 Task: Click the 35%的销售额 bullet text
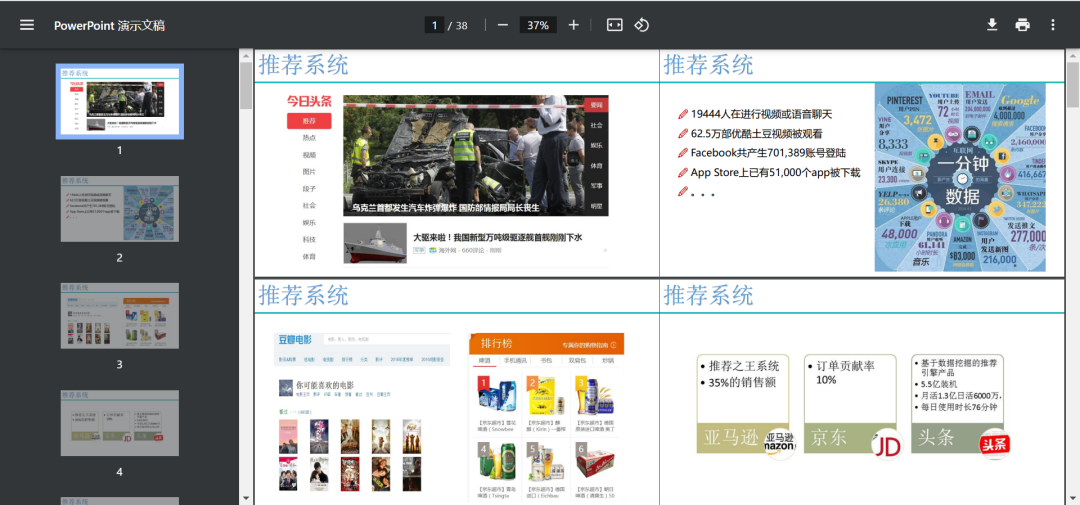pos(742,382)
